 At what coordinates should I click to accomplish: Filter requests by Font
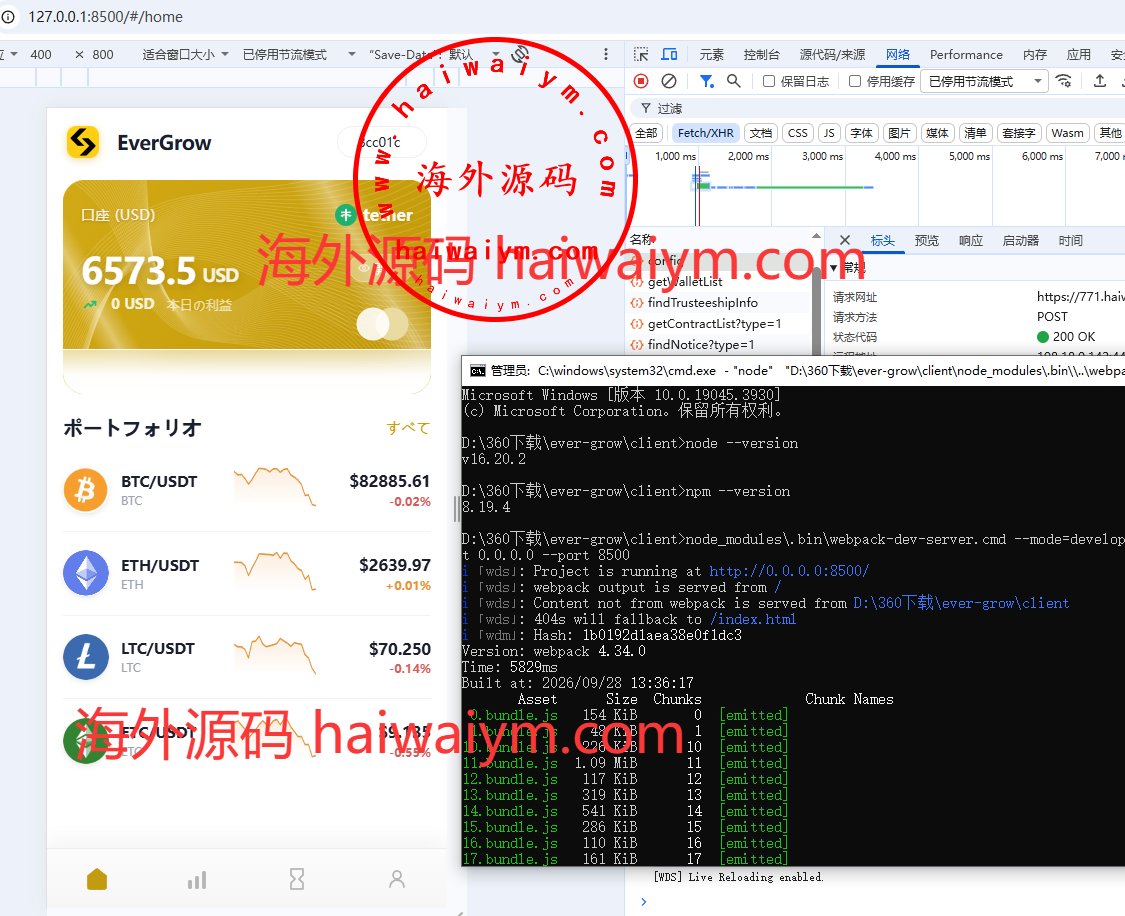pos(861,133)
